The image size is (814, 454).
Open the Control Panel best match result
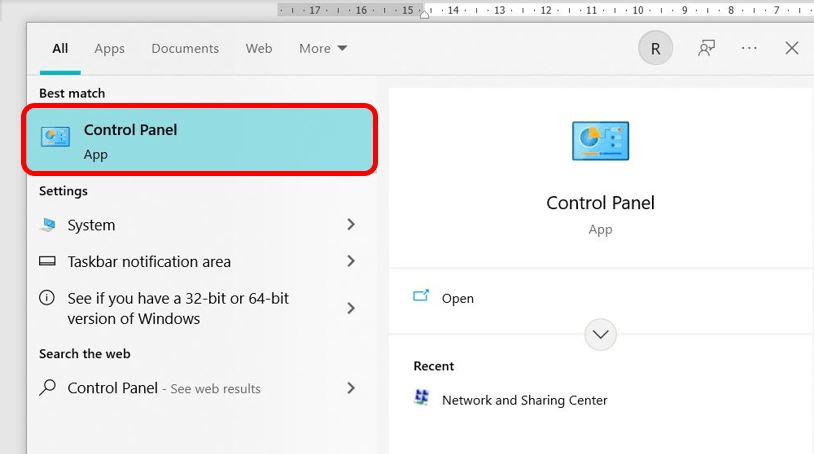(199, 140)
